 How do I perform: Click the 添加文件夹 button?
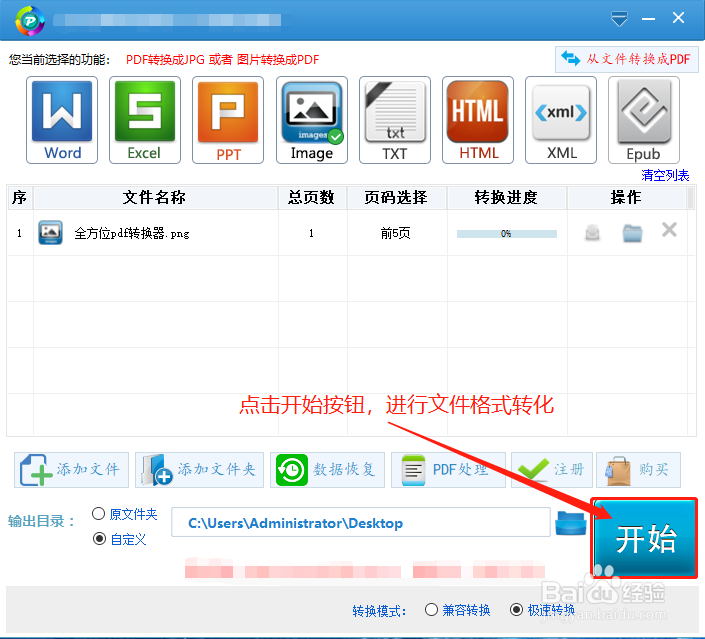click(199, 469)
